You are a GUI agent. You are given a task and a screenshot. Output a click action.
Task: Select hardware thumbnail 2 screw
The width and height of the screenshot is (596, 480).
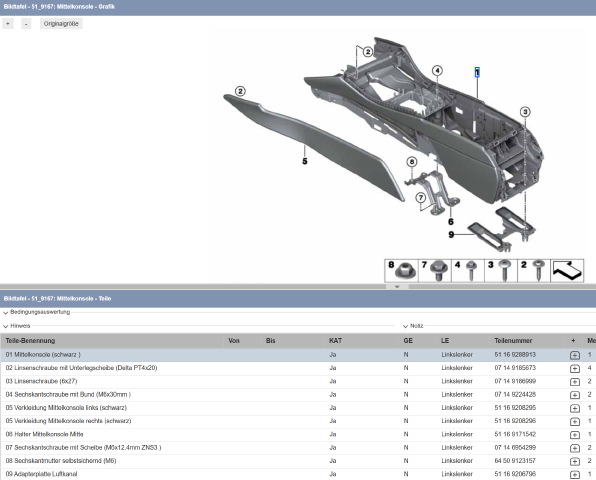(534, 271)
